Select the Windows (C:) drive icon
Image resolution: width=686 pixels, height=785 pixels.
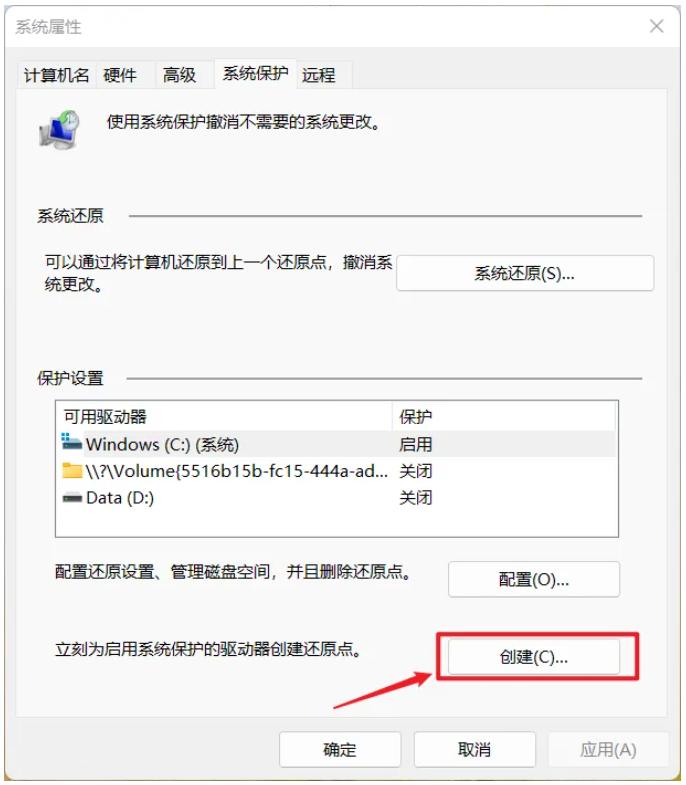(72, 442)
